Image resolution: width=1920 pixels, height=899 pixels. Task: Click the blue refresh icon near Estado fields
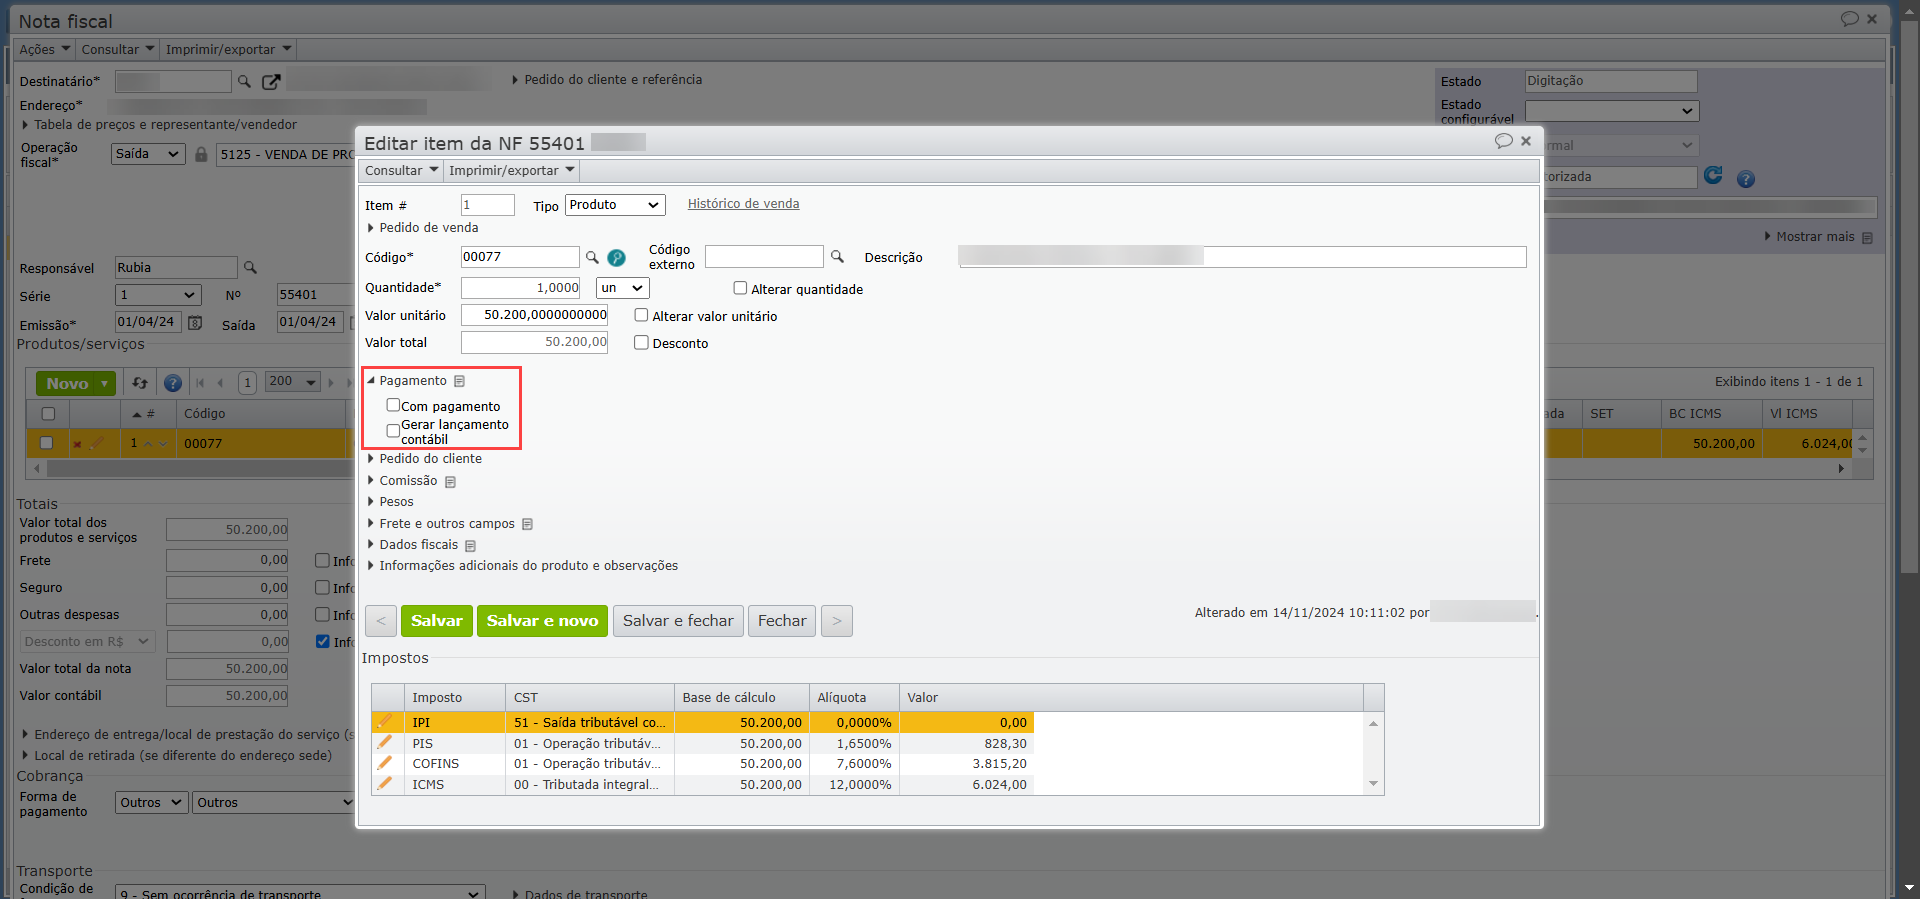(x=1713, y=176)
